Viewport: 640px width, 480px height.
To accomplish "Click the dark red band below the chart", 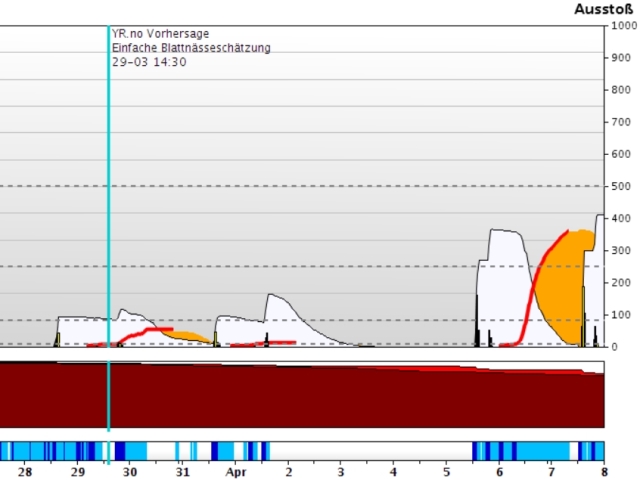I will (300, 400).
